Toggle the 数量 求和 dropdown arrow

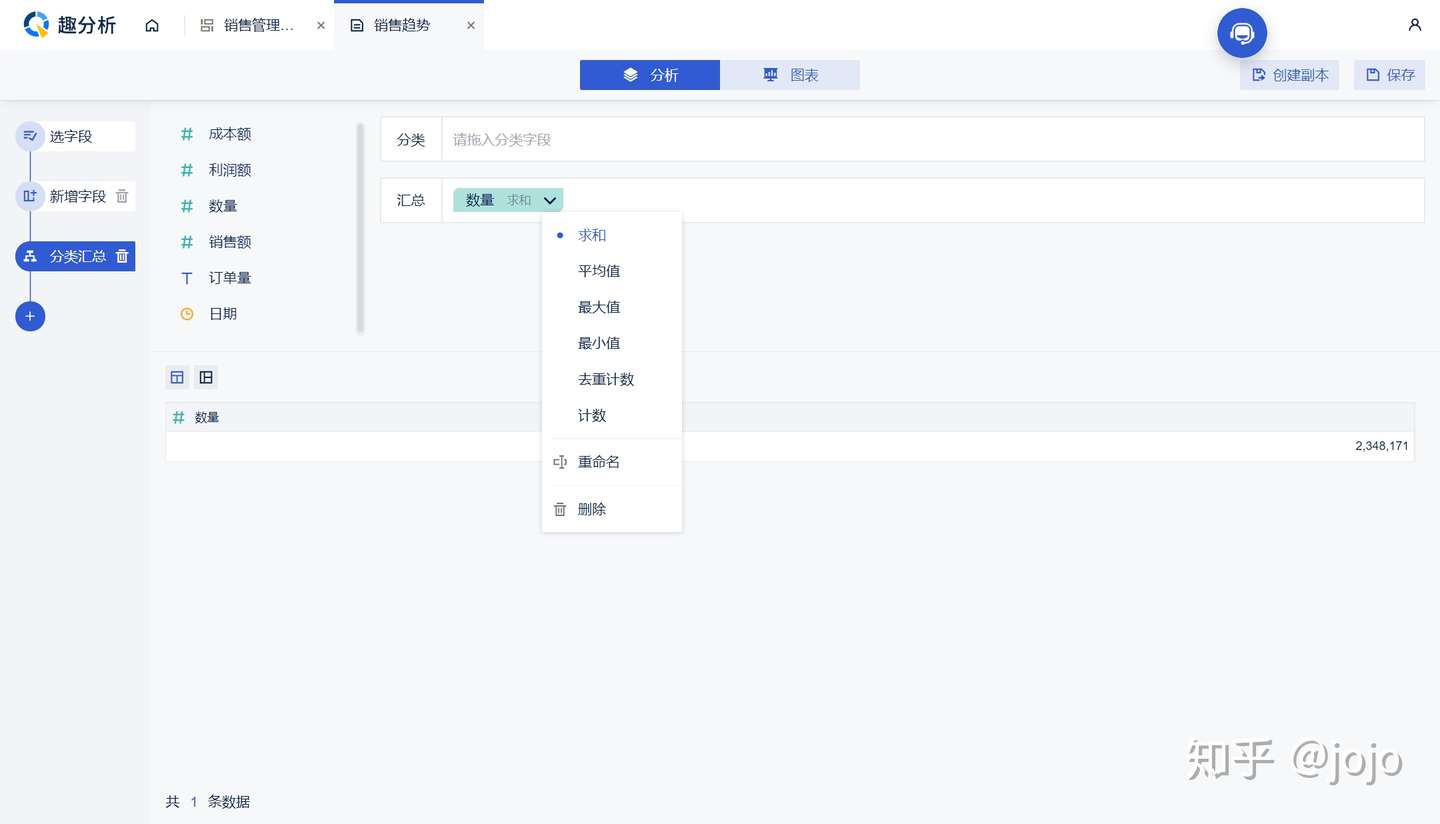click(x=549, y=200)
